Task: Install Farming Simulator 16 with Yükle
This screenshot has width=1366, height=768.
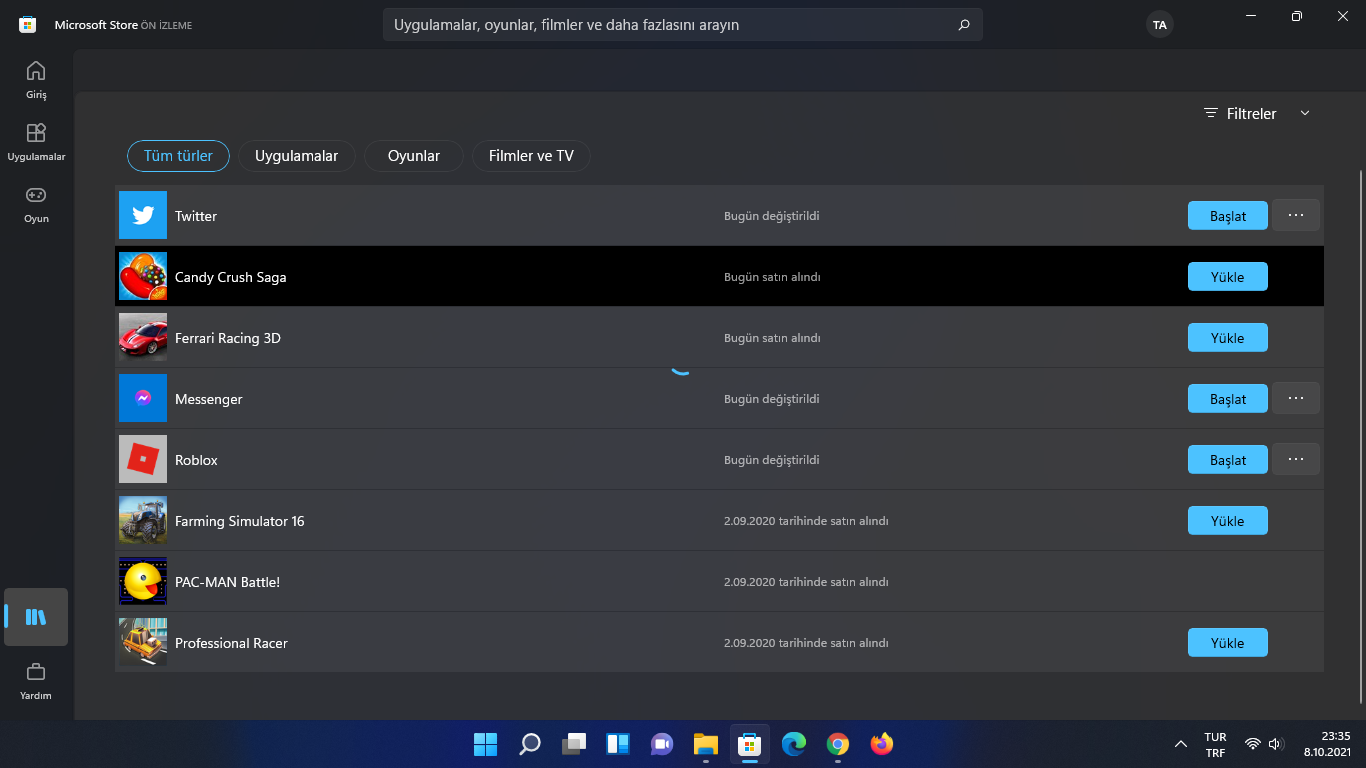Action: click(1228, 520)
